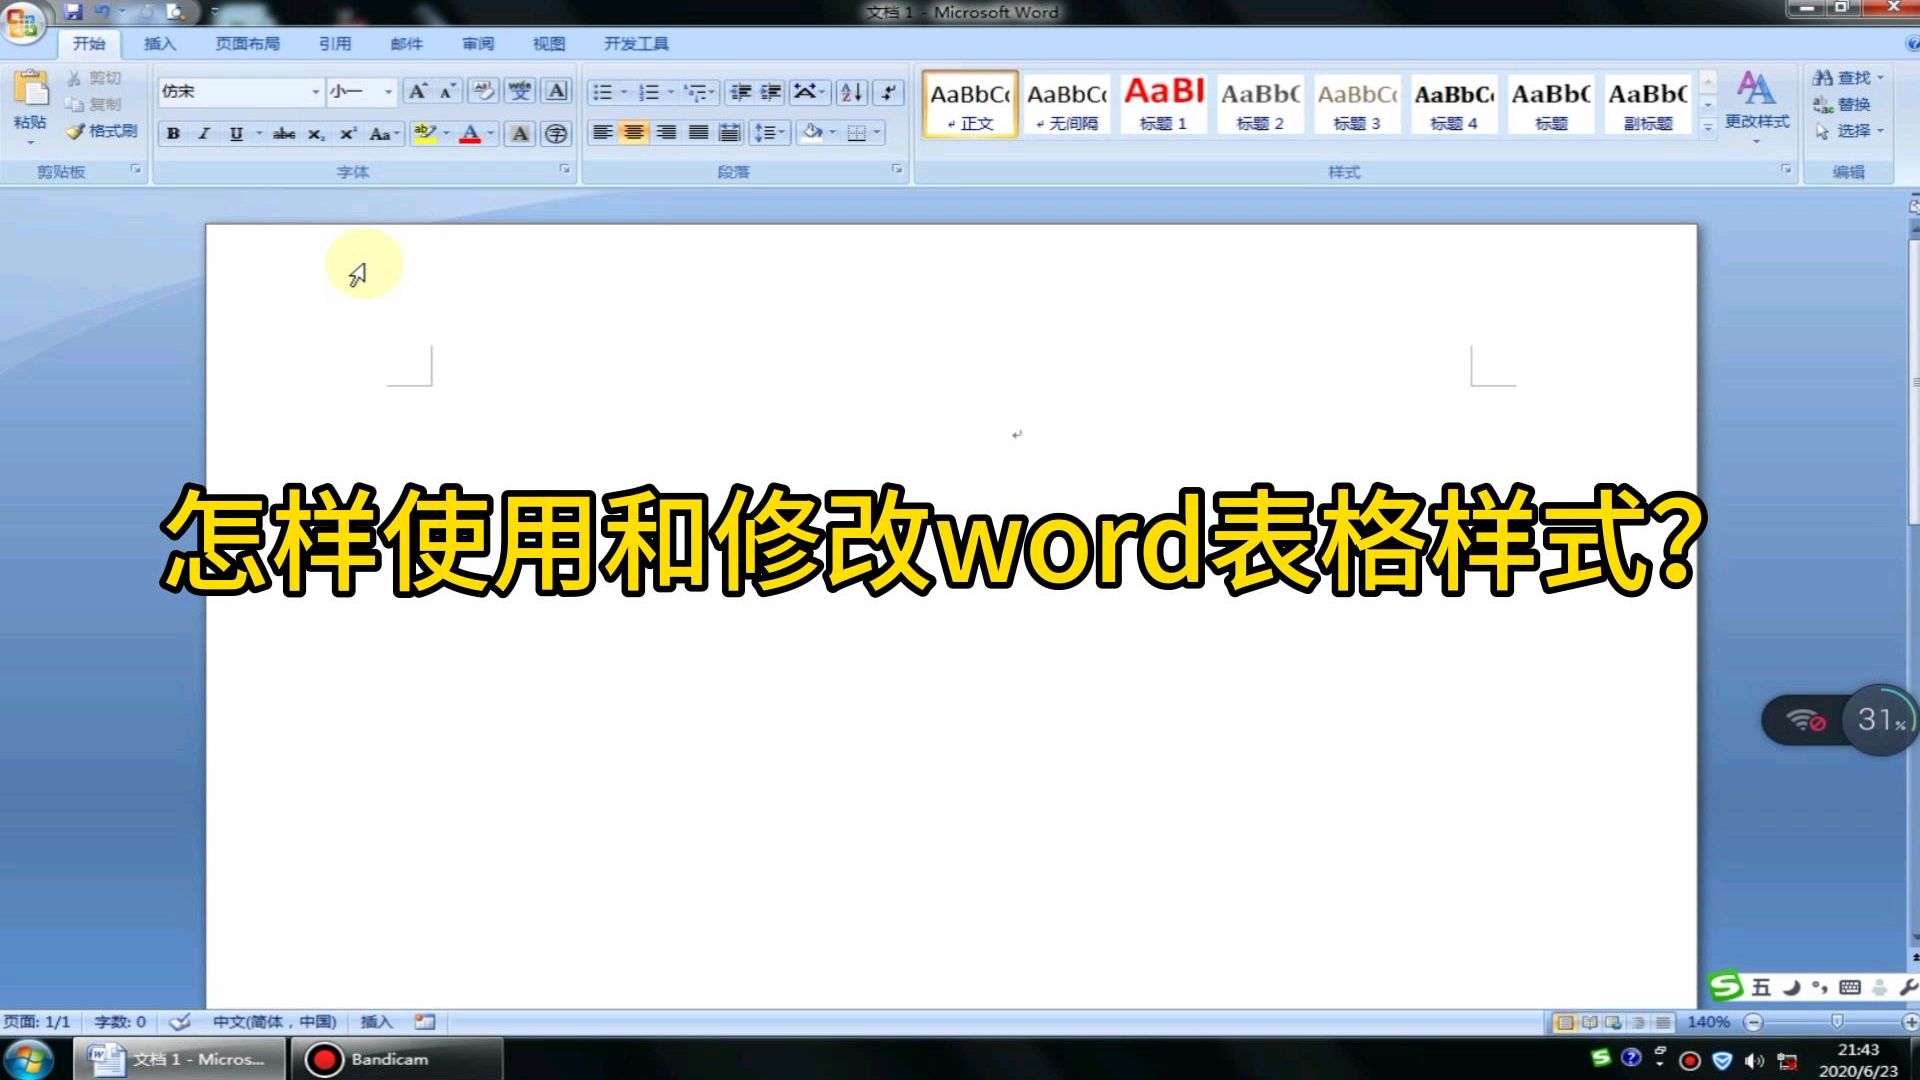Click the zoom out minus button
Viewport: 1920px width, 1080px height.
click(1753, 1022)
